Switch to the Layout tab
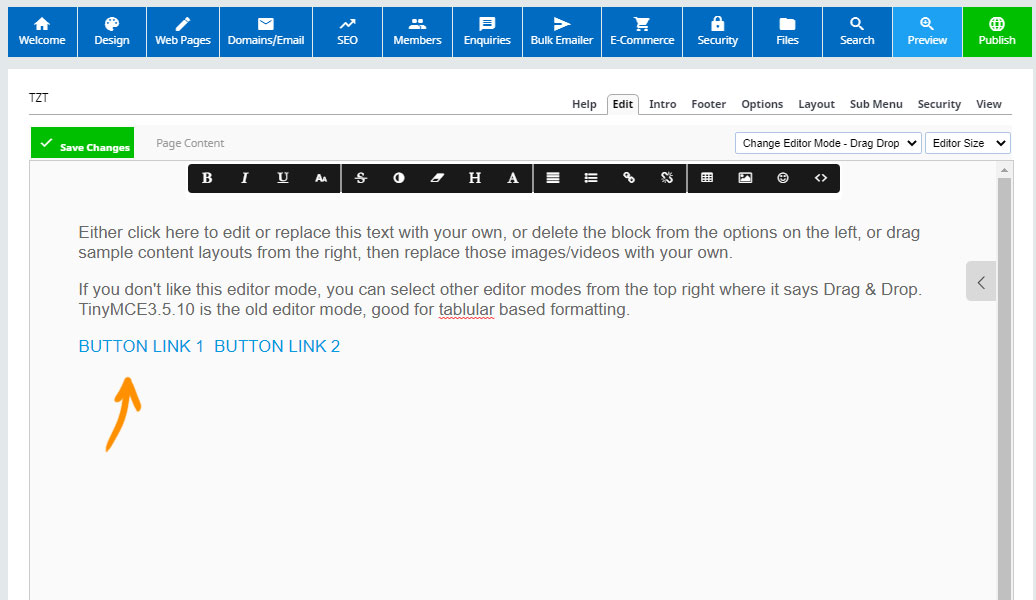 pyautogui.click(x=816, y=104)
